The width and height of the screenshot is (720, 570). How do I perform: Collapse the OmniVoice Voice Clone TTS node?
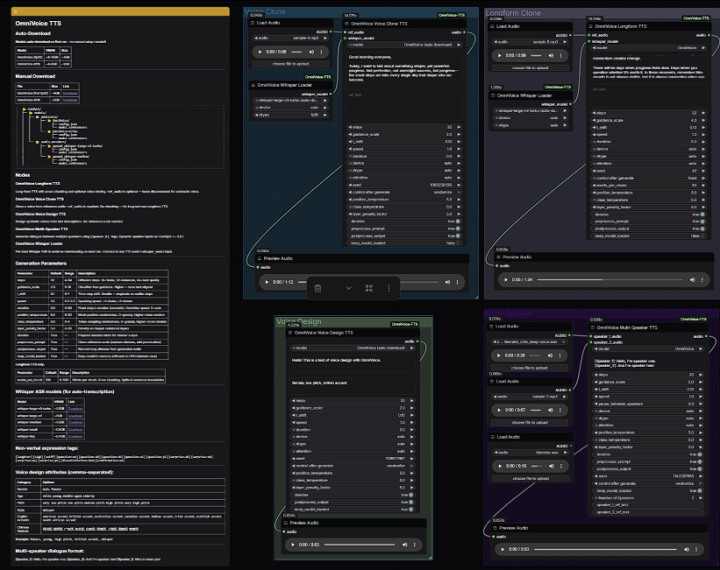pos(347,23)
